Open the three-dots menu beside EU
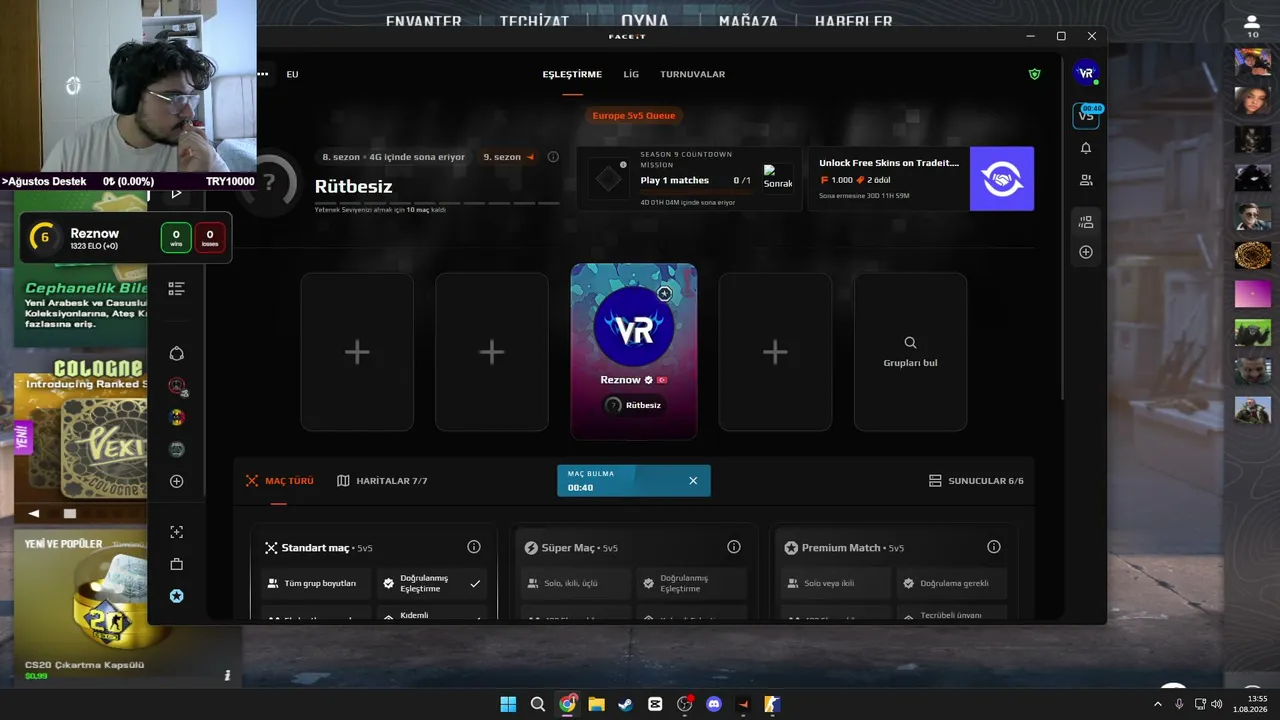 (x=264, y=74)
